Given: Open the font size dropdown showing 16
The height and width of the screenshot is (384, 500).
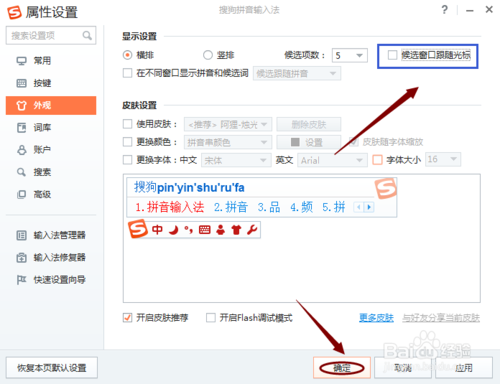Looking at the screenshot, I should 443,159.
